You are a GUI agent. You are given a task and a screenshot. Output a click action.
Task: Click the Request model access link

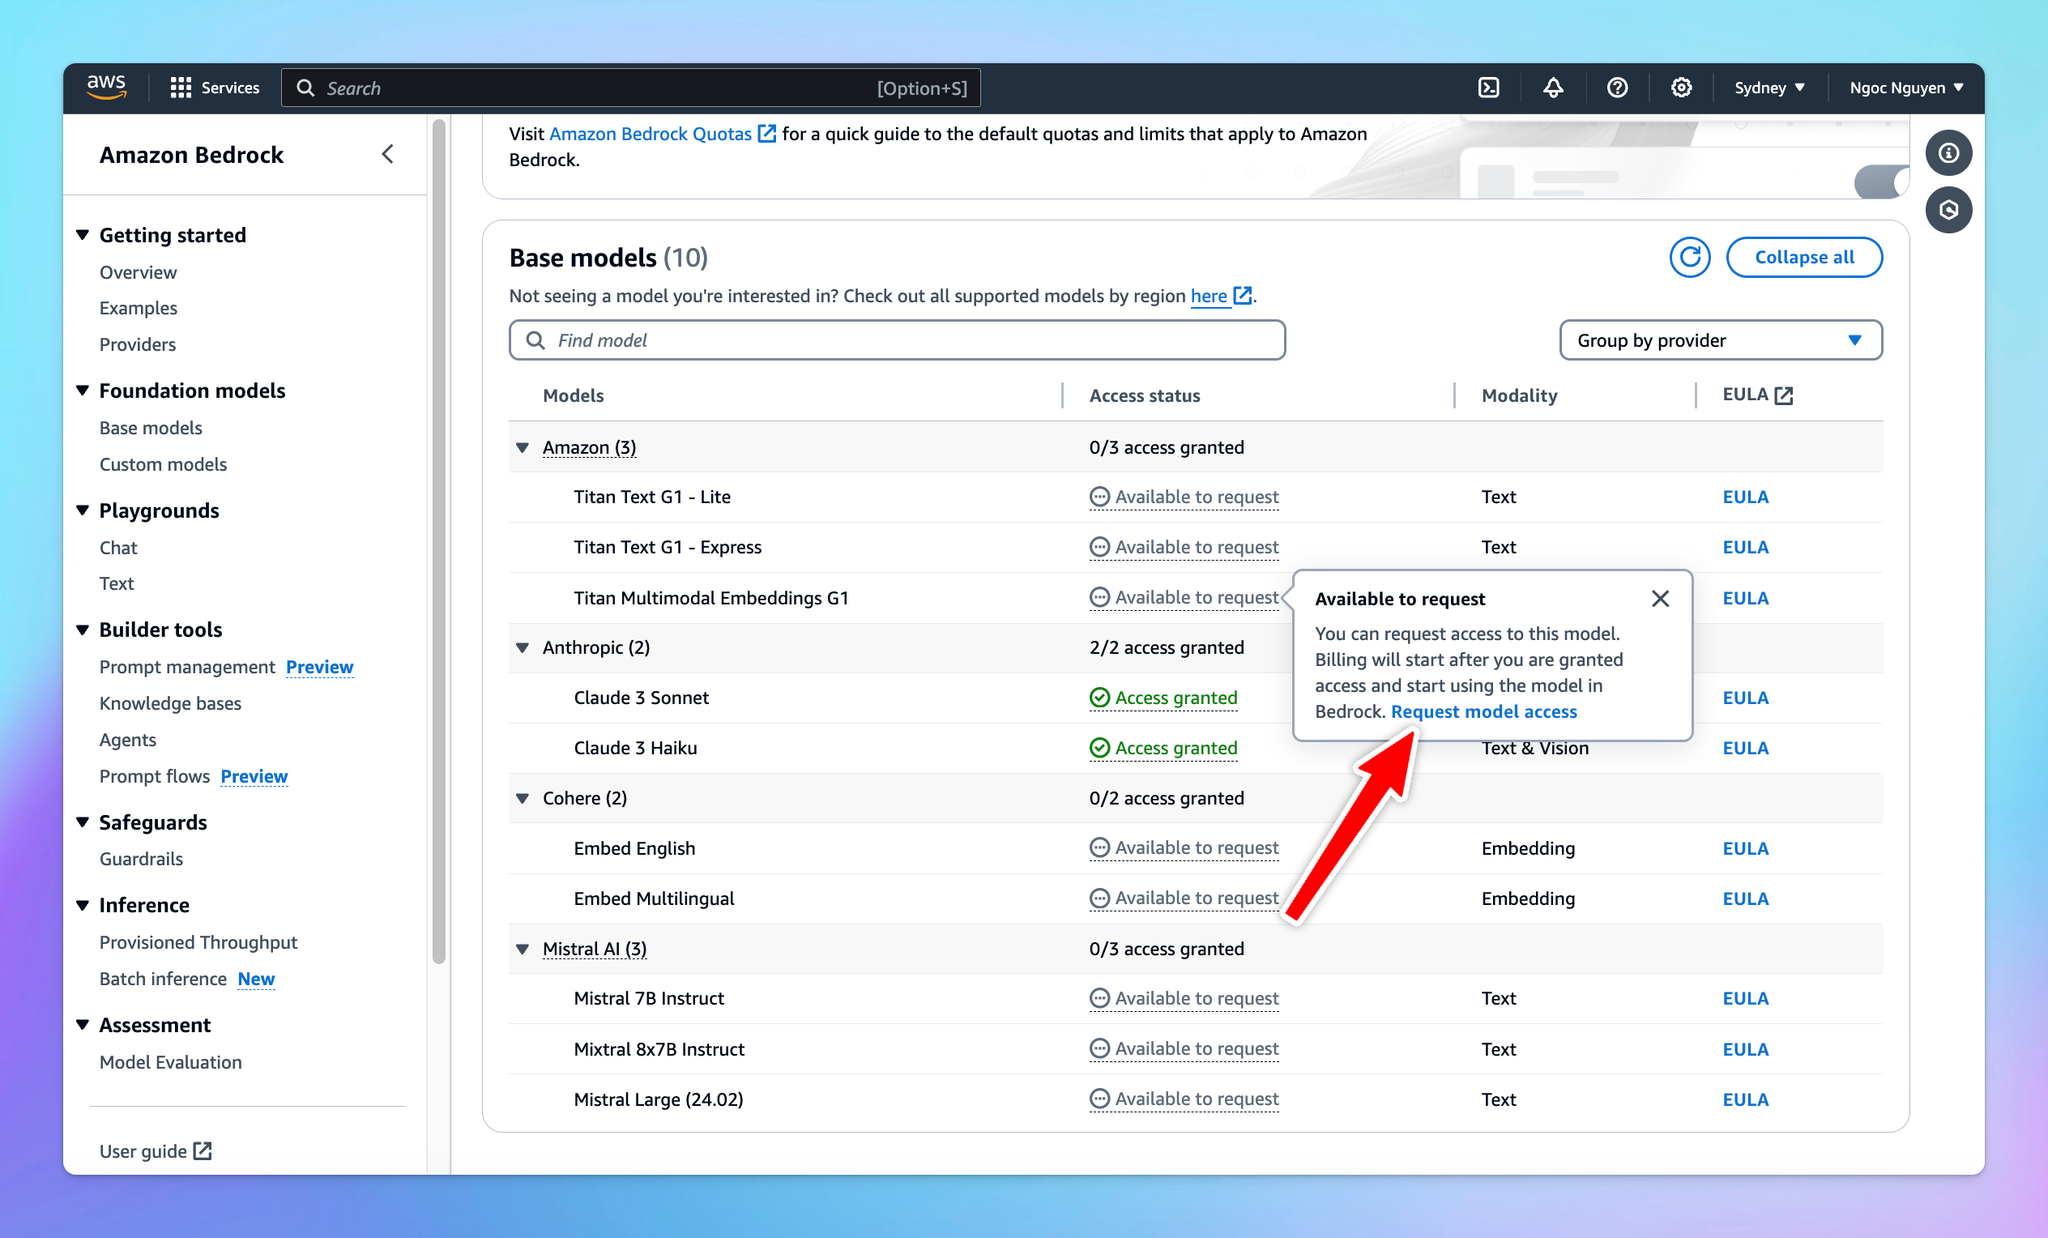(x=1484, y=712)
